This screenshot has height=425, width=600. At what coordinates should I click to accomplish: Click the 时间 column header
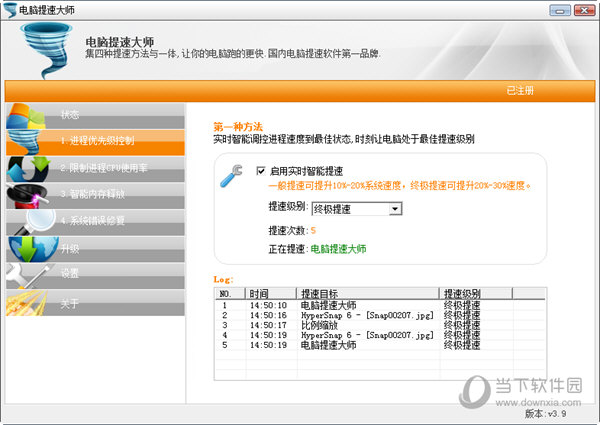pyautogui.click(x=271, y=294)
